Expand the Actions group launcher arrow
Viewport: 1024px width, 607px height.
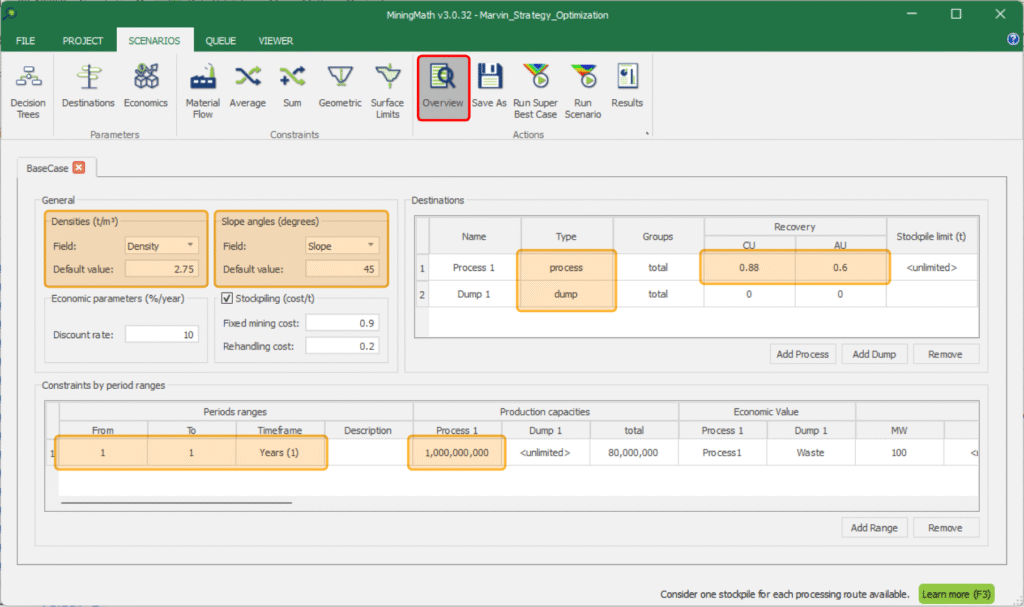(x=646, y=134)
